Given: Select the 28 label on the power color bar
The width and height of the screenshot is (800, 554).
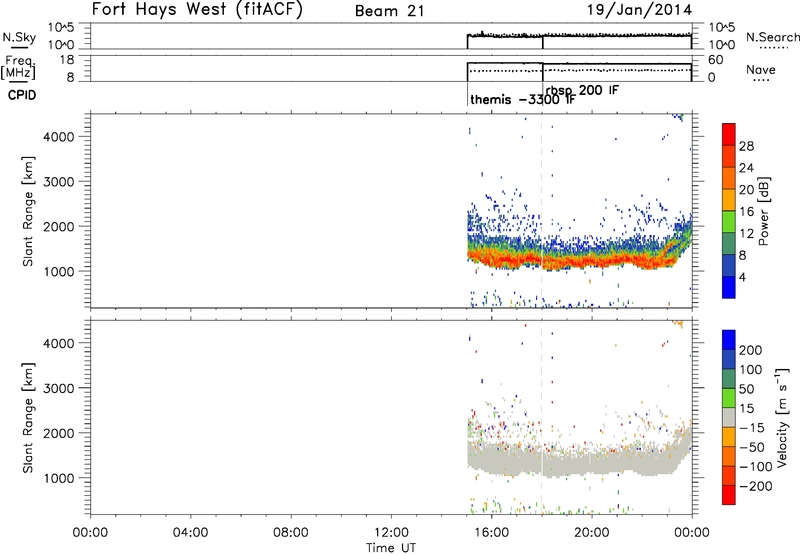Looking at the screenshot, I should (x=746, y=146).
